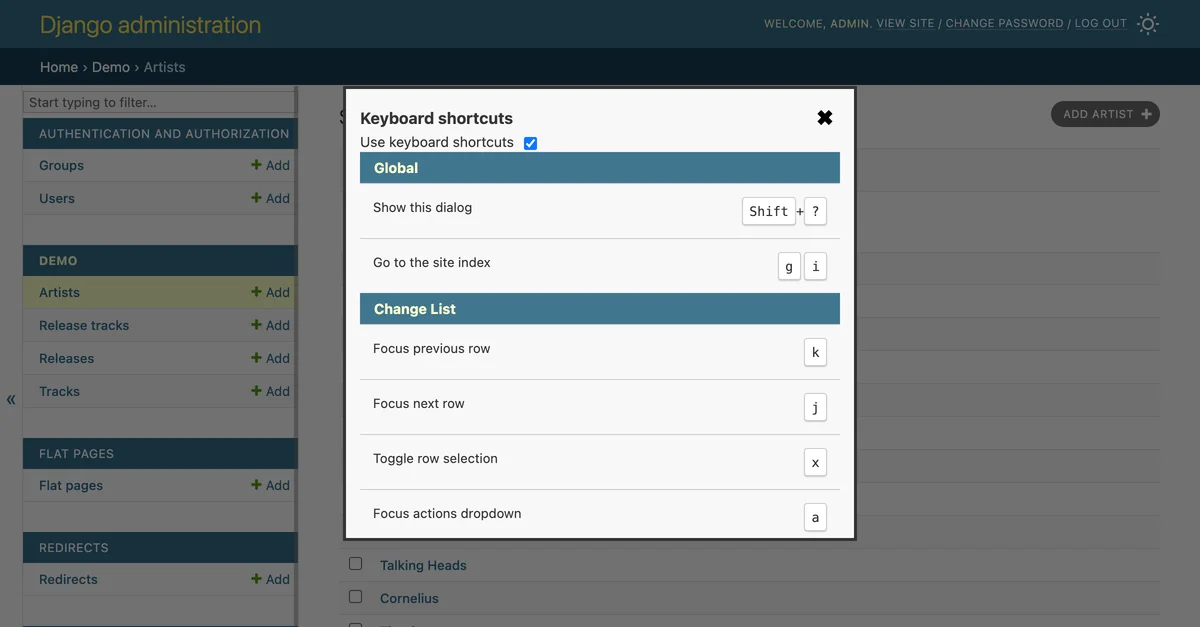Tick the checkbox for Cornelius row
This screenshot has height=627, width=1200.
[x=355, y=597]
